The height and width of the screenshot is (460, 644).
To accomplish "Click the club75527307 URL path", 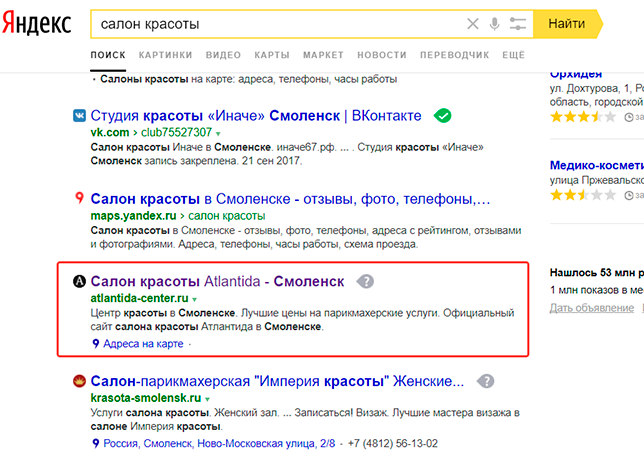I will coord(176,132).
